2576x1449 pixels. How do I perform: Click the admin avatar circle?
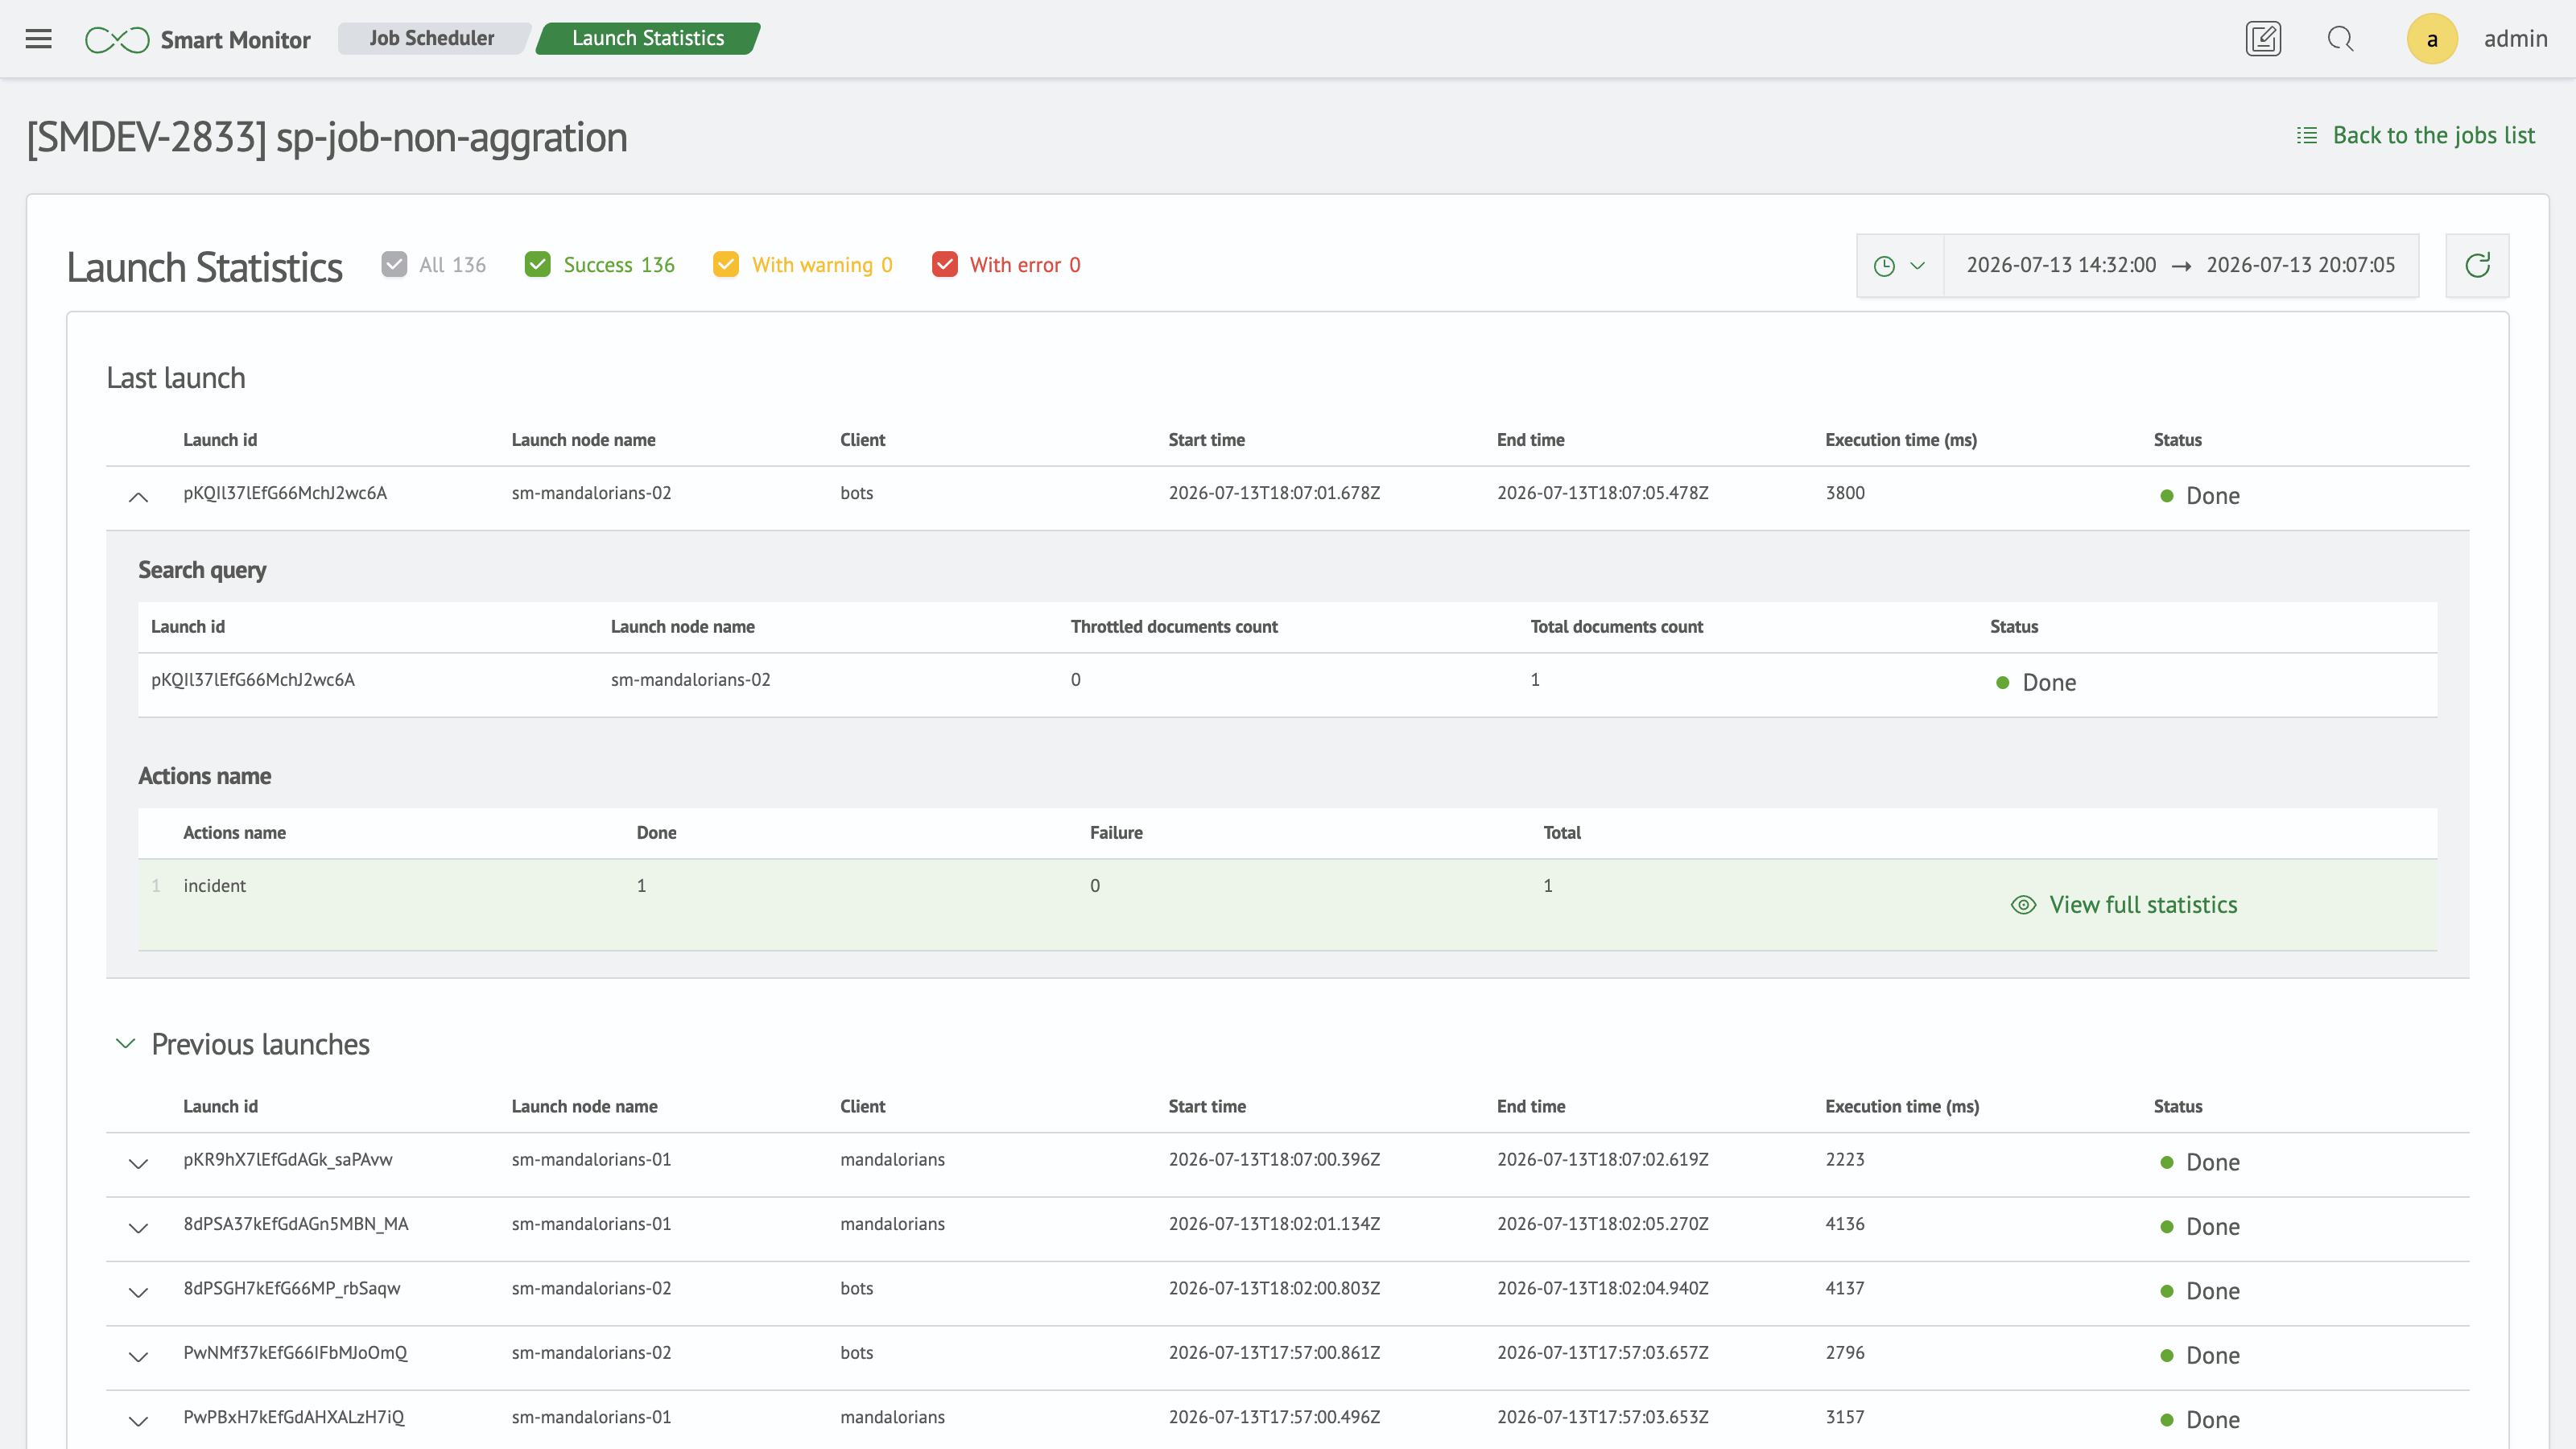click(x=2432, y=39)
